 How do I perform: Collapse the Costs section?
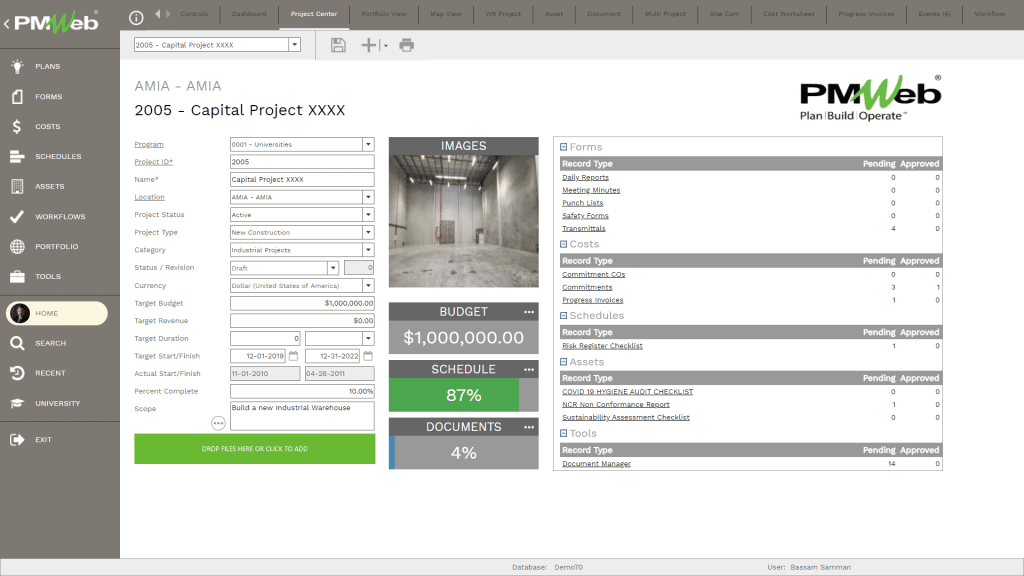click(x=564, y=244)
